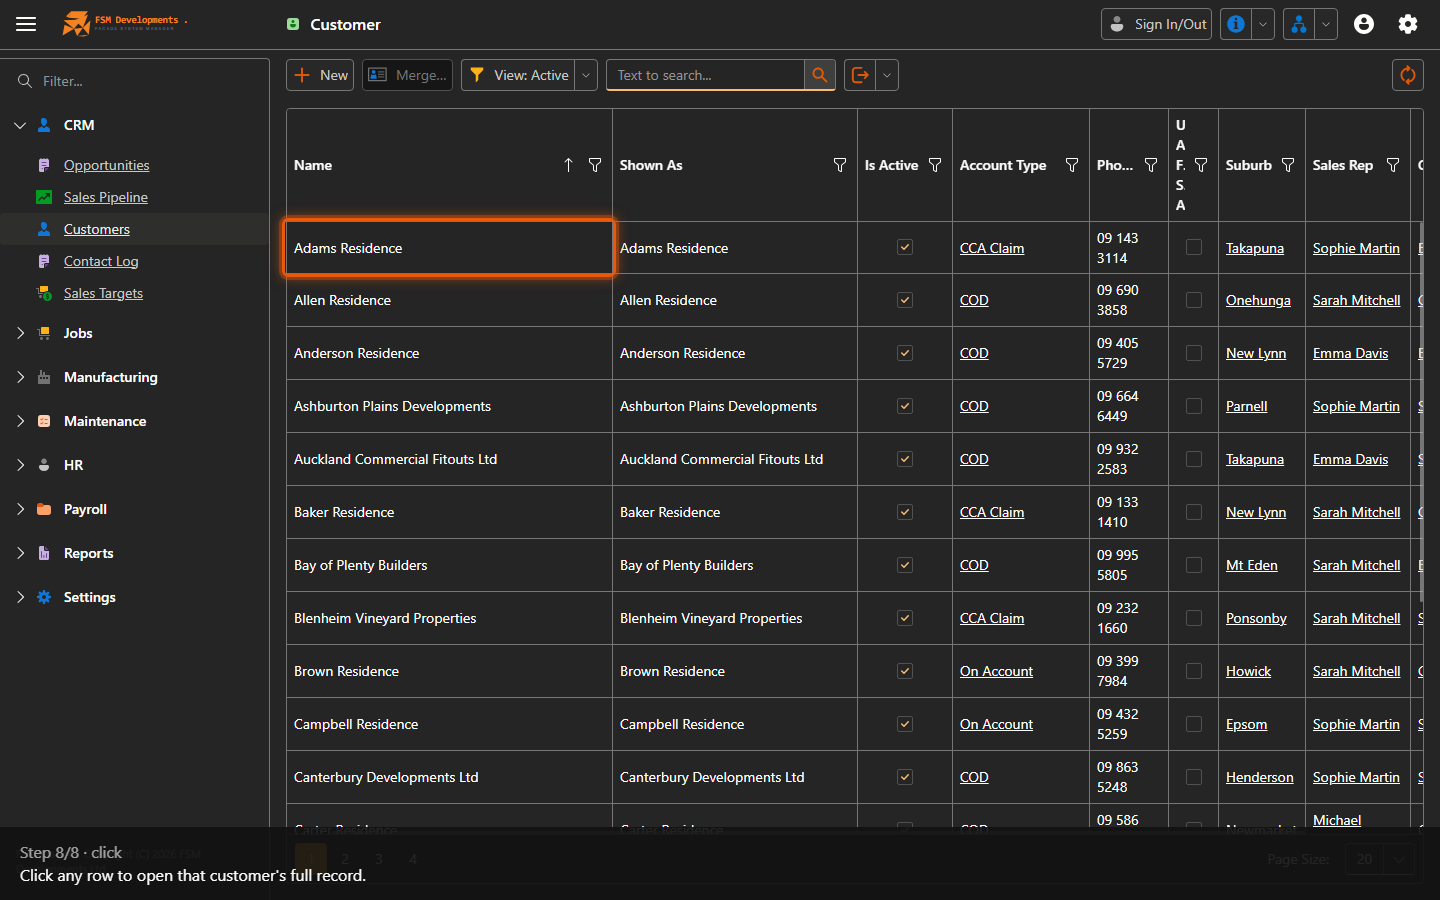Click the blue info icon

(x=1236, y=24)
